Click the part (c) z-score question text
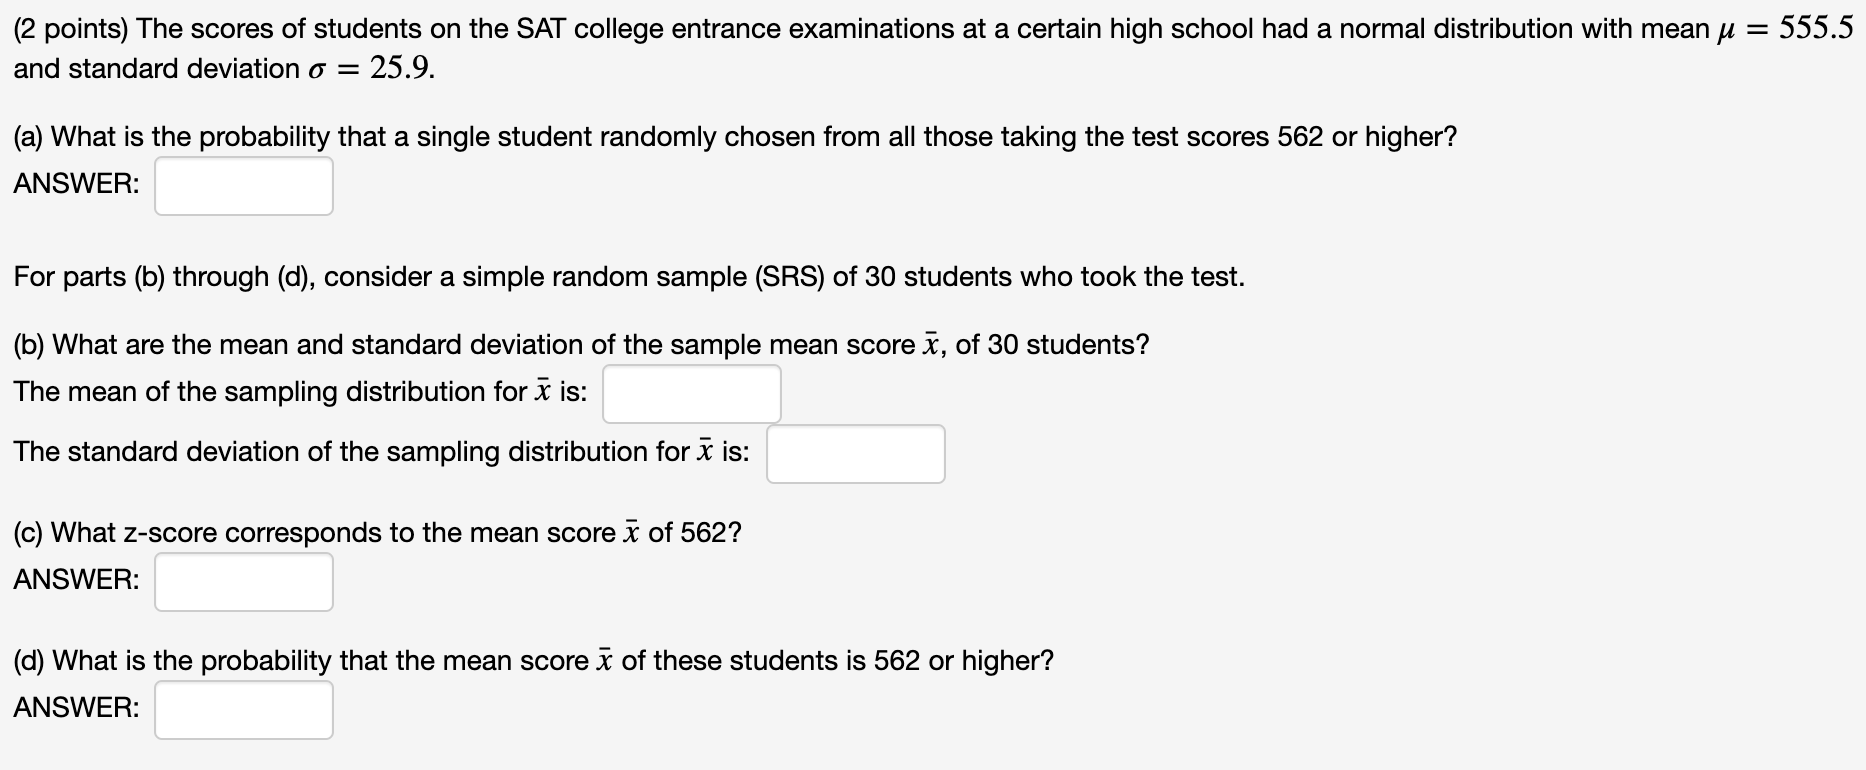Image resolution: width=1866 pixels, height=770 pixels. tap(377, 533)
